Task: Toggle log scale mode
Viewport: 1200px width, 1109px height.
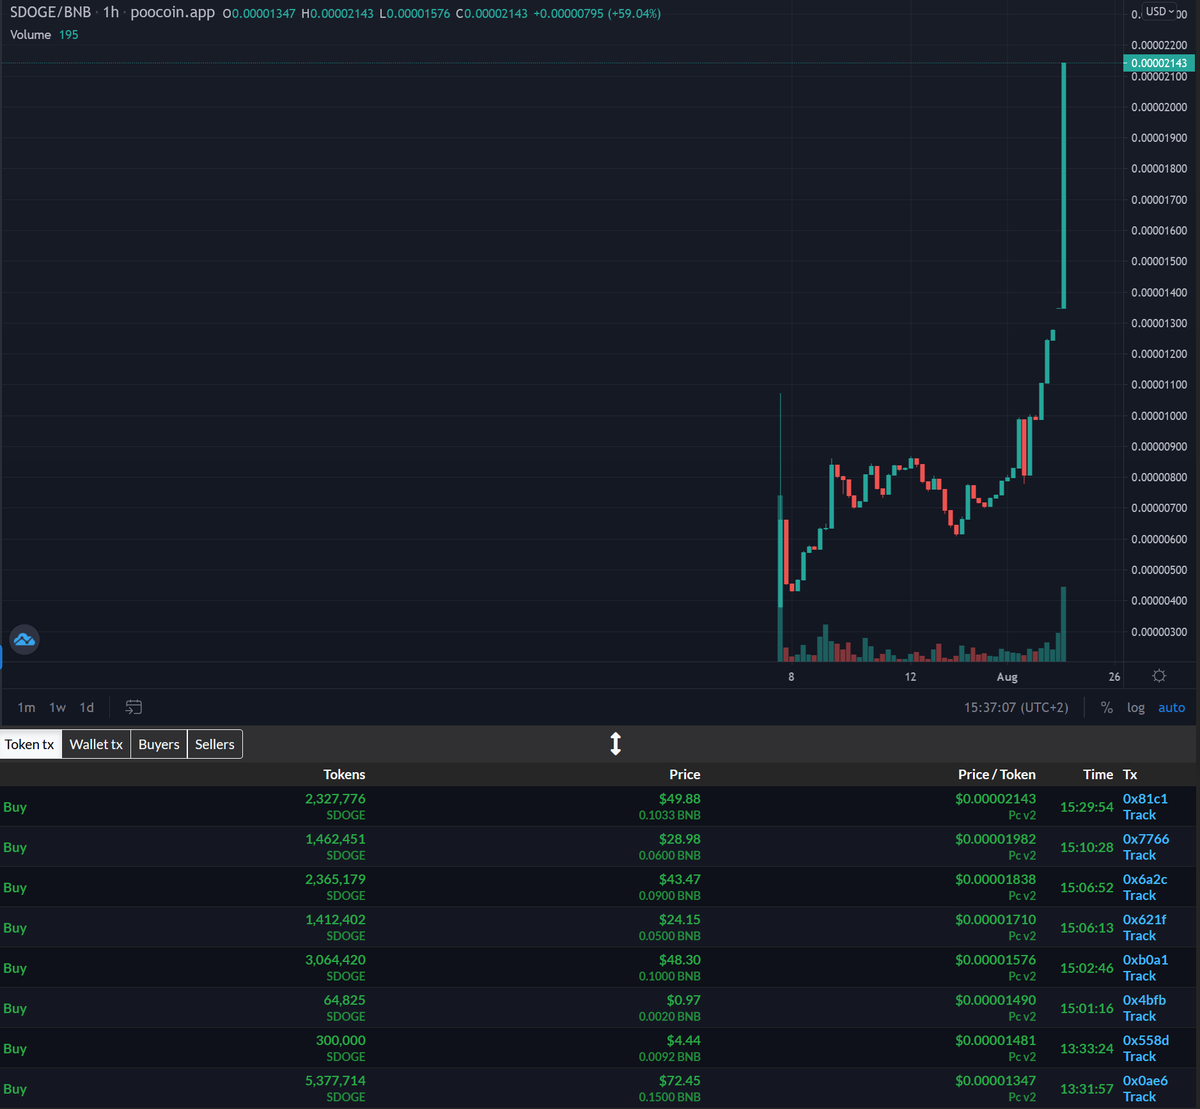Action: tap(1136, 707)
